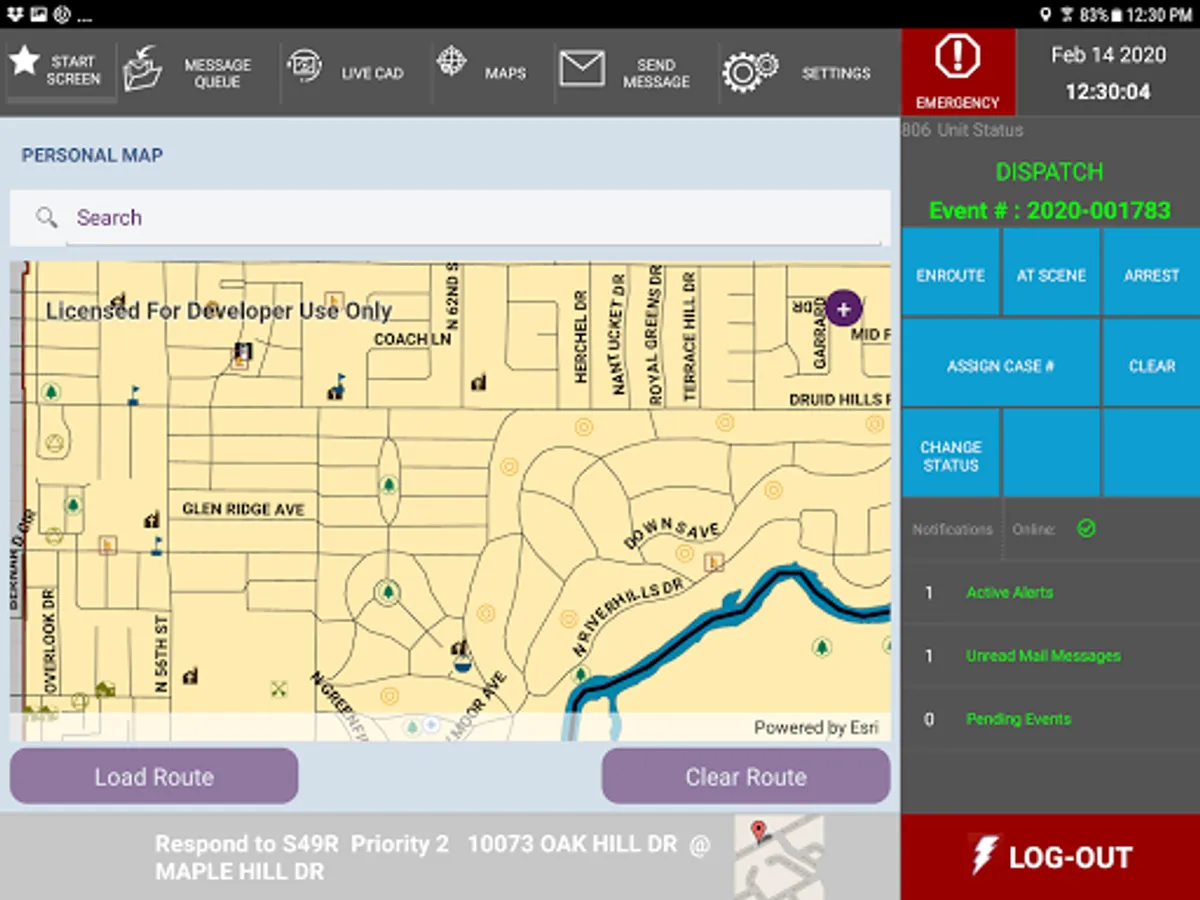1200x900 pixels.
Task: Open the Start Screen star icon
Action: pos(24,60)
